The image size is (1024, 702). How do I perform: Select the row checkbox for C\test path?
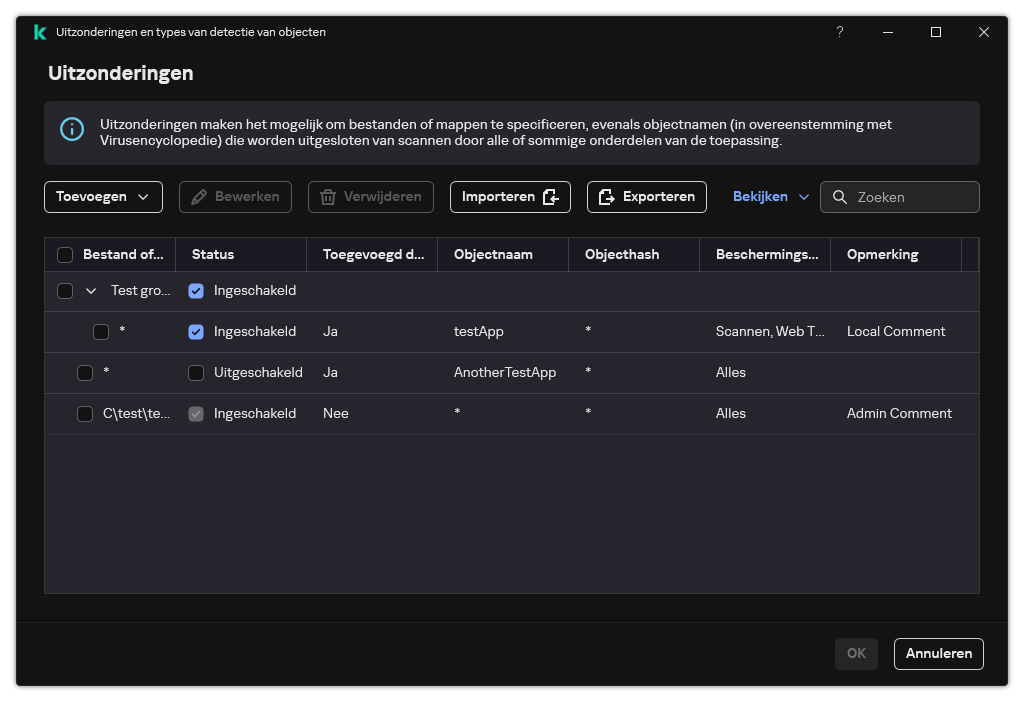(x=85, y=414)
